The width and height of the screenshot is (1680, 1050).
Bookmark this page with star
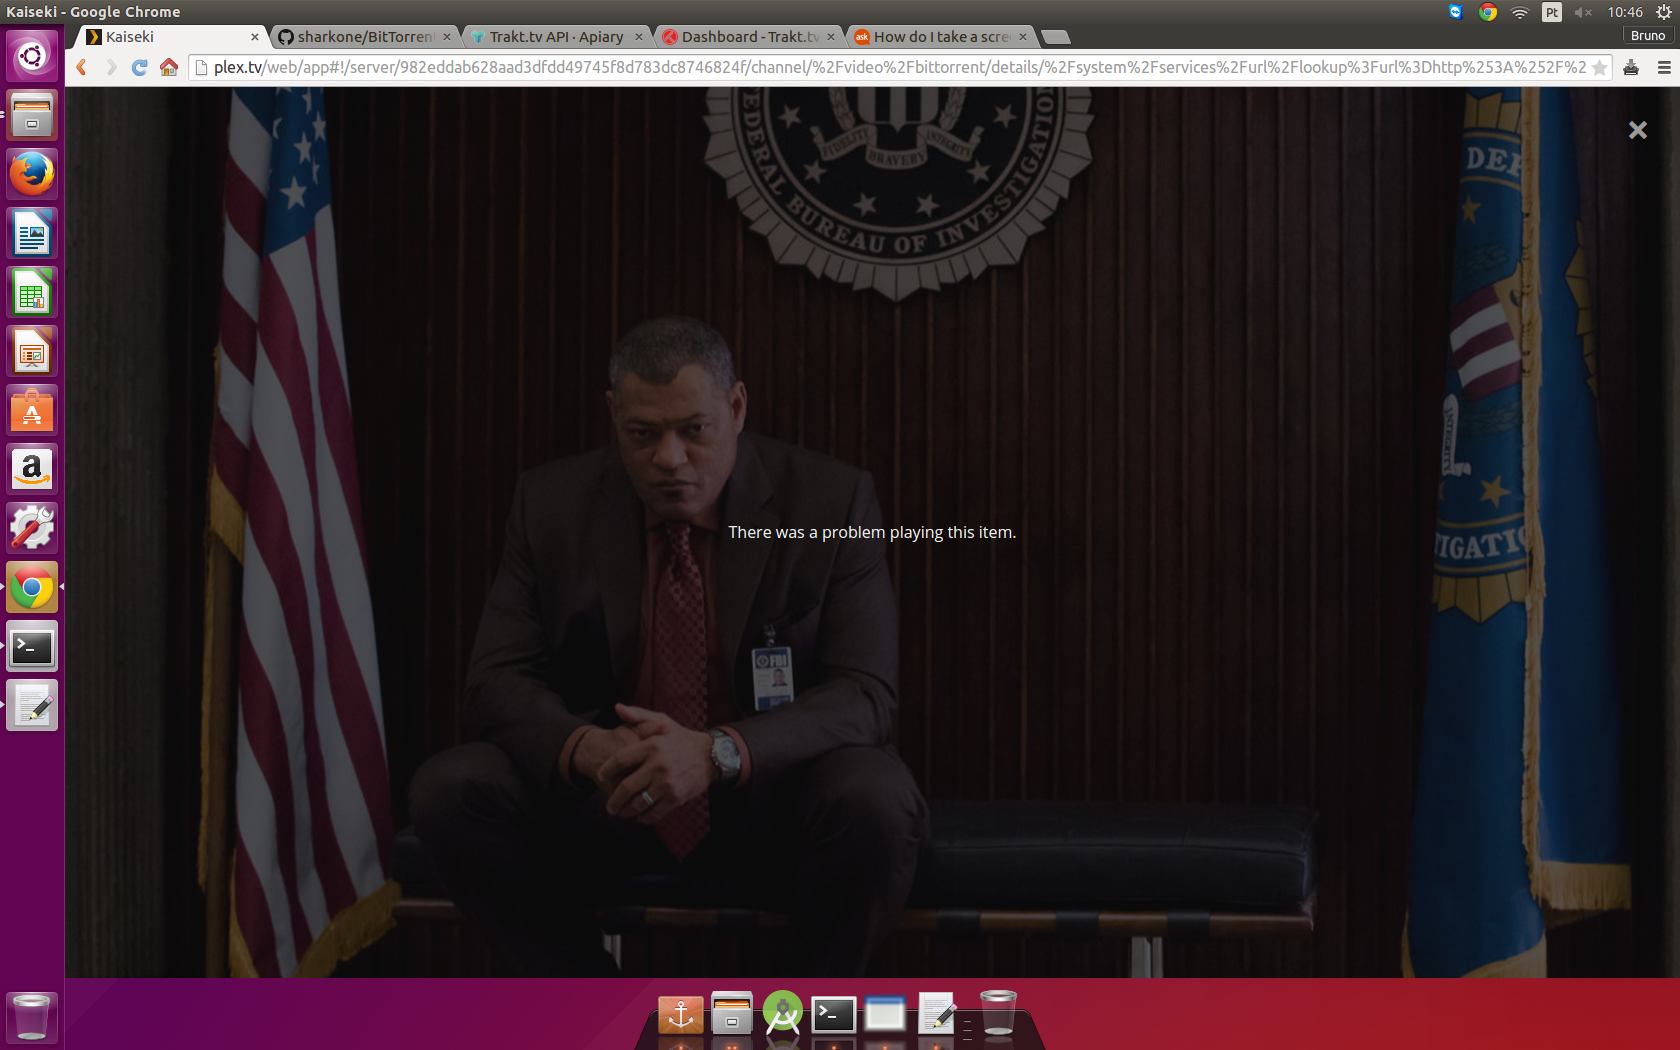tap(1599, 68)
